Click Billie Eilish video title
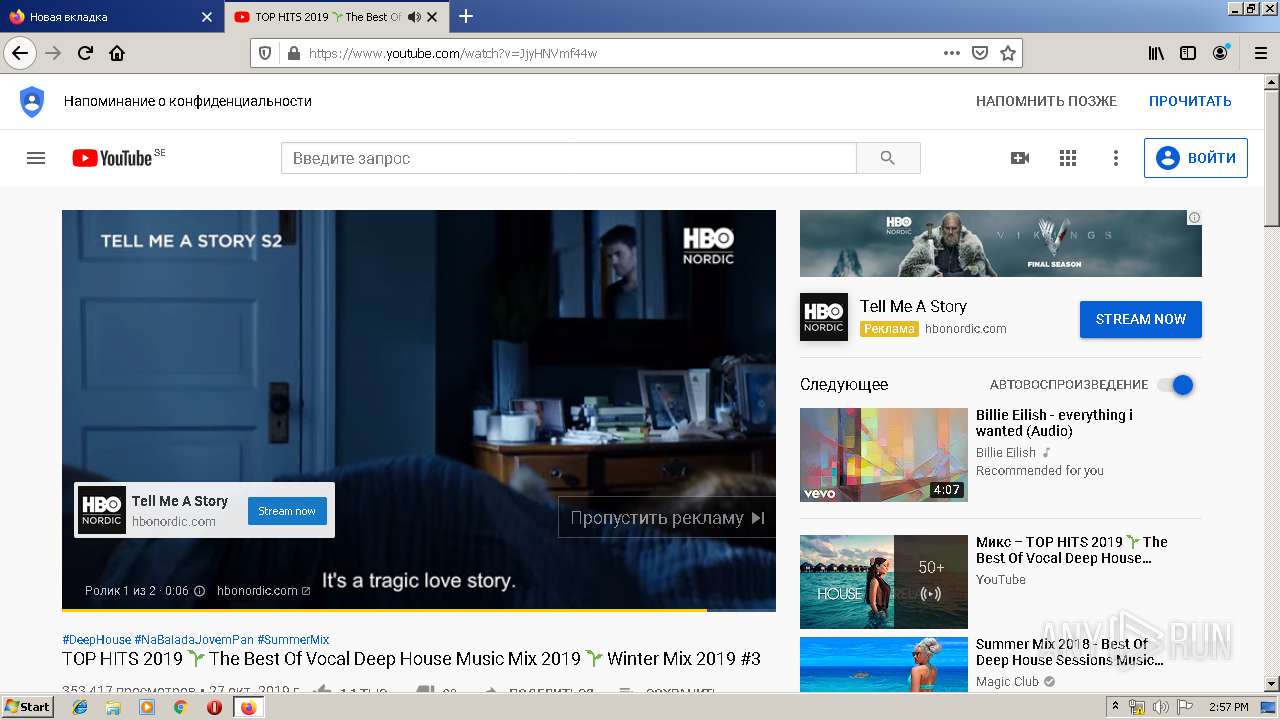Screen dimensions: 1280x720 point(1054,423)
